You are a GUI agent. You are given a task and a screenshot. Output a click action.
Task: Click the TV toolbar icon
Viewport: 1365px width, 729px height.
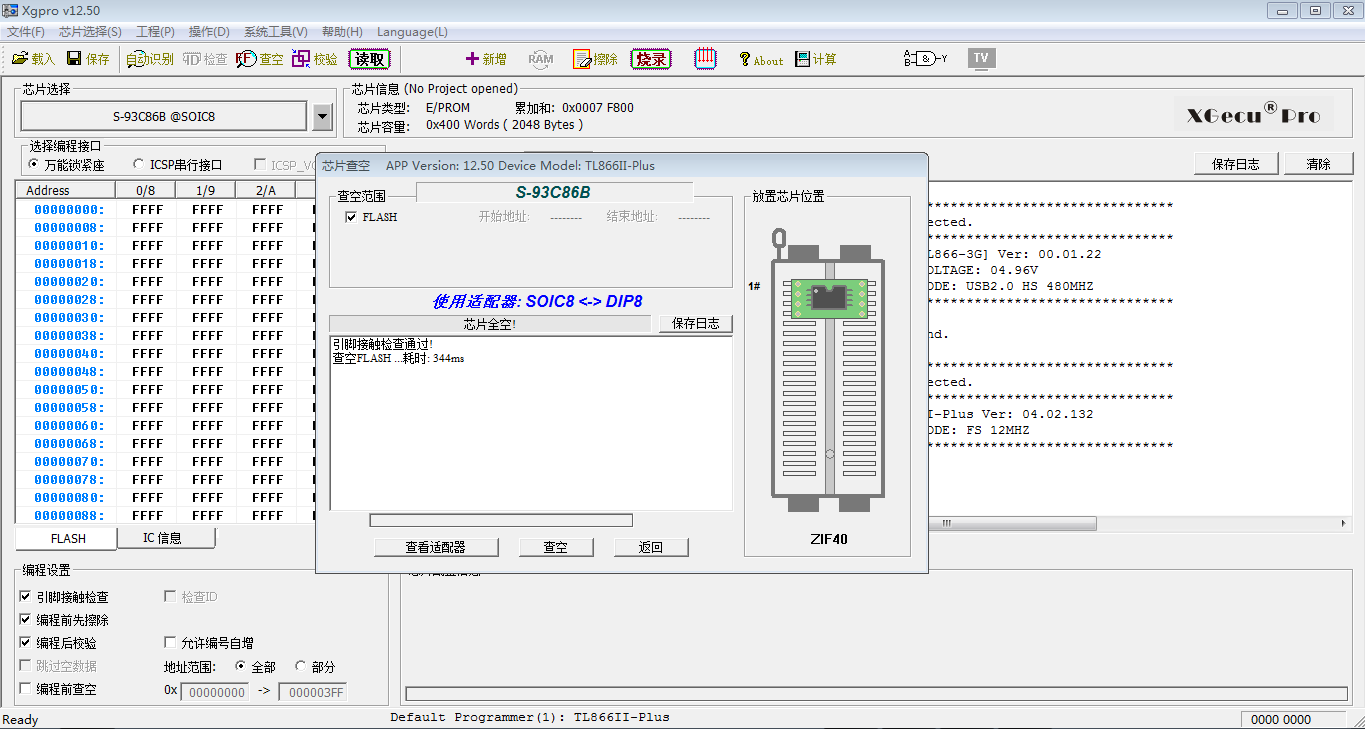coord(981,58)
